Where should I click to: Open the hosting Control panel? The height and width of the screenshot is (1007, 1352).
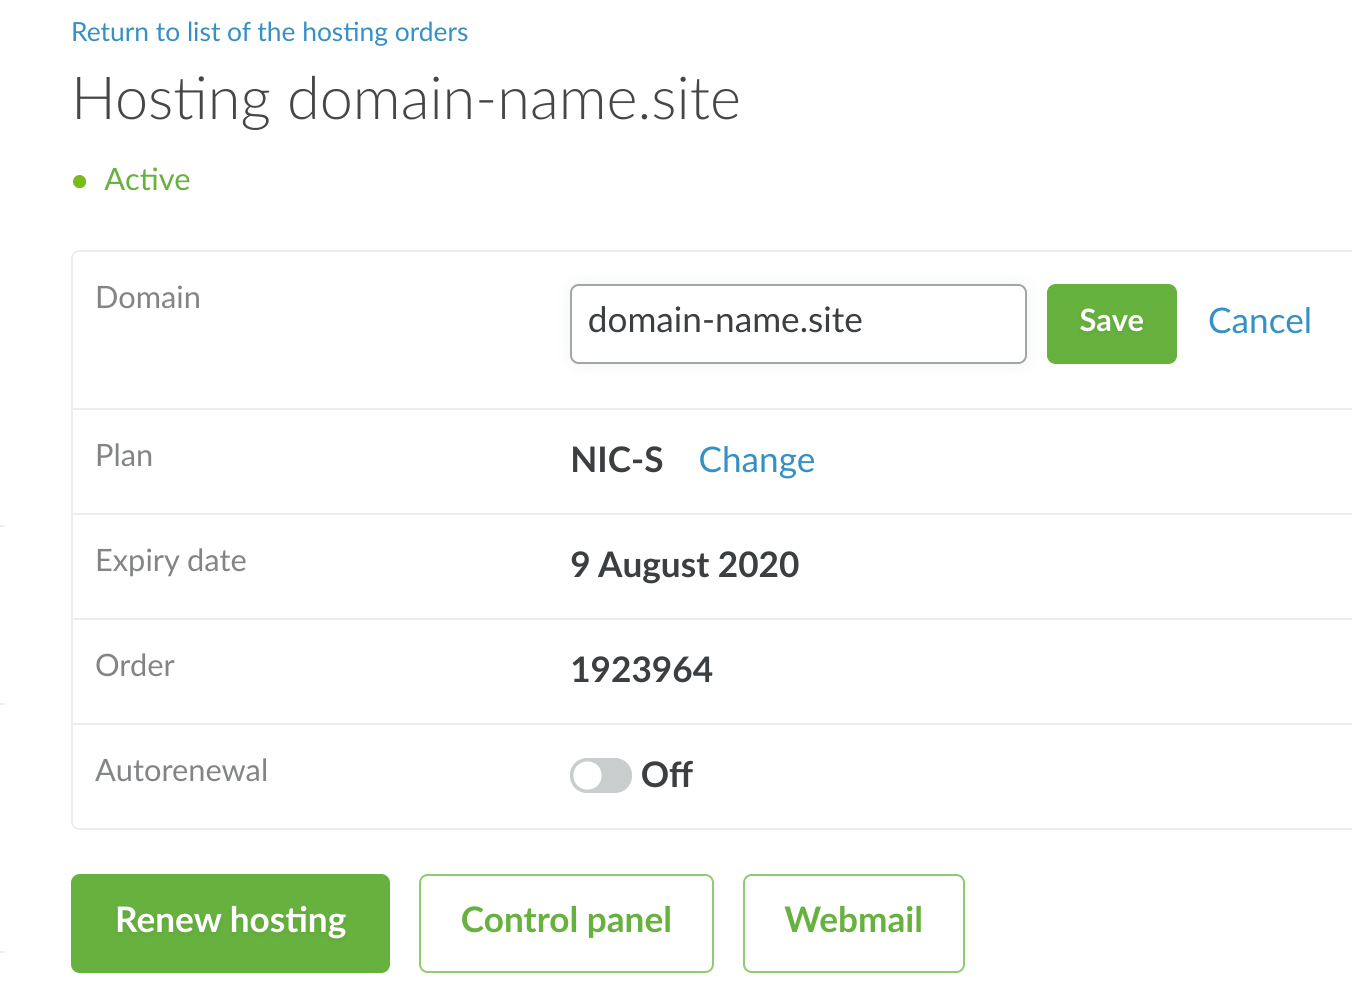tap(566, 922)
